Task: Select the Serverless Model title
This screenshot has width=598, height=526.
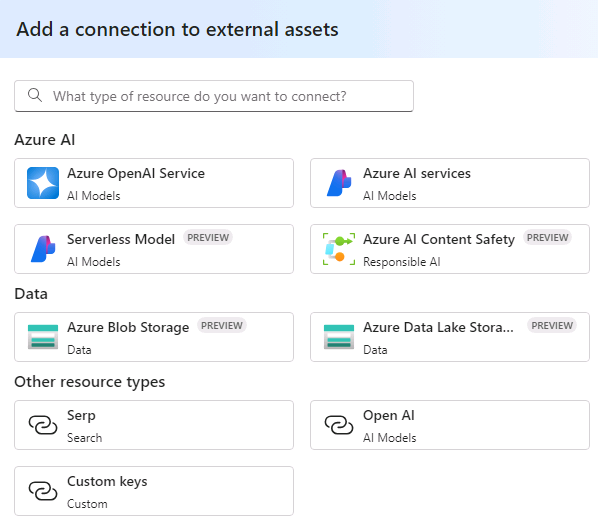Action: click(121, 240)
